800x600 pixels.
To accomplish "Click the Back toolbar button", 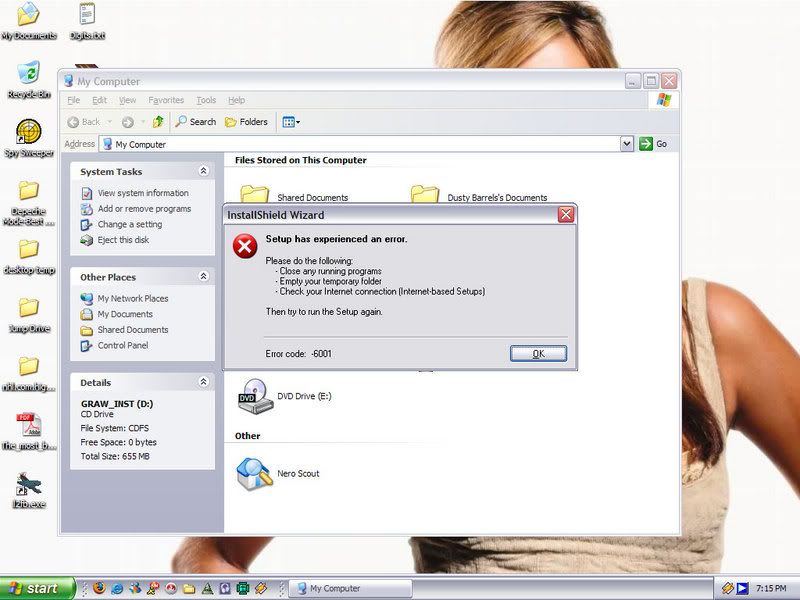I will click(84, 122).
